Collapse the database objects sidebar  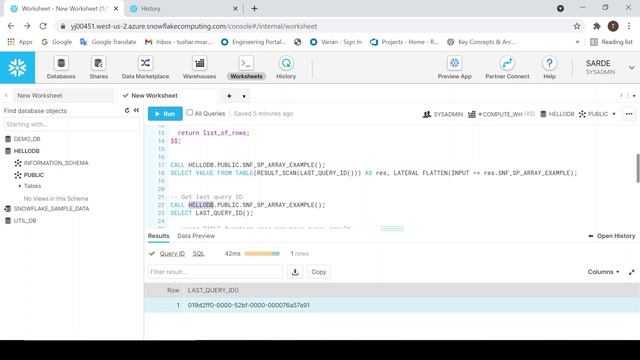coord(136,111)
